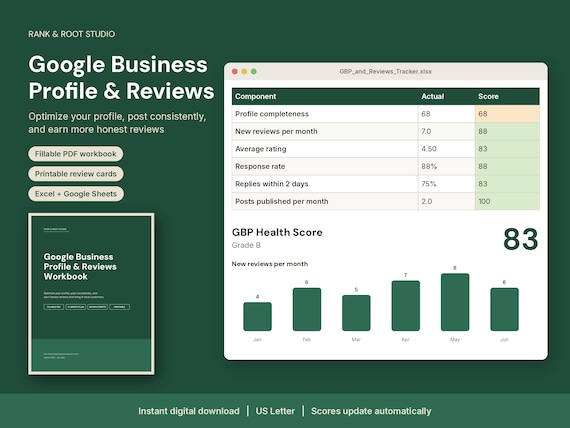Image resolution: width=570 pixels, height=428 pixels.
Task: Click the Actual value 2.0 cell
Action: point(446,201)
